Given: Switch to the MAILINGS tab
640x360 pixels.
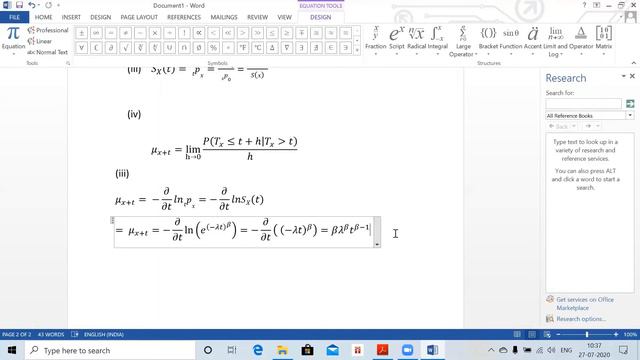Looking at the screenshot, I should tap(224, 17).
